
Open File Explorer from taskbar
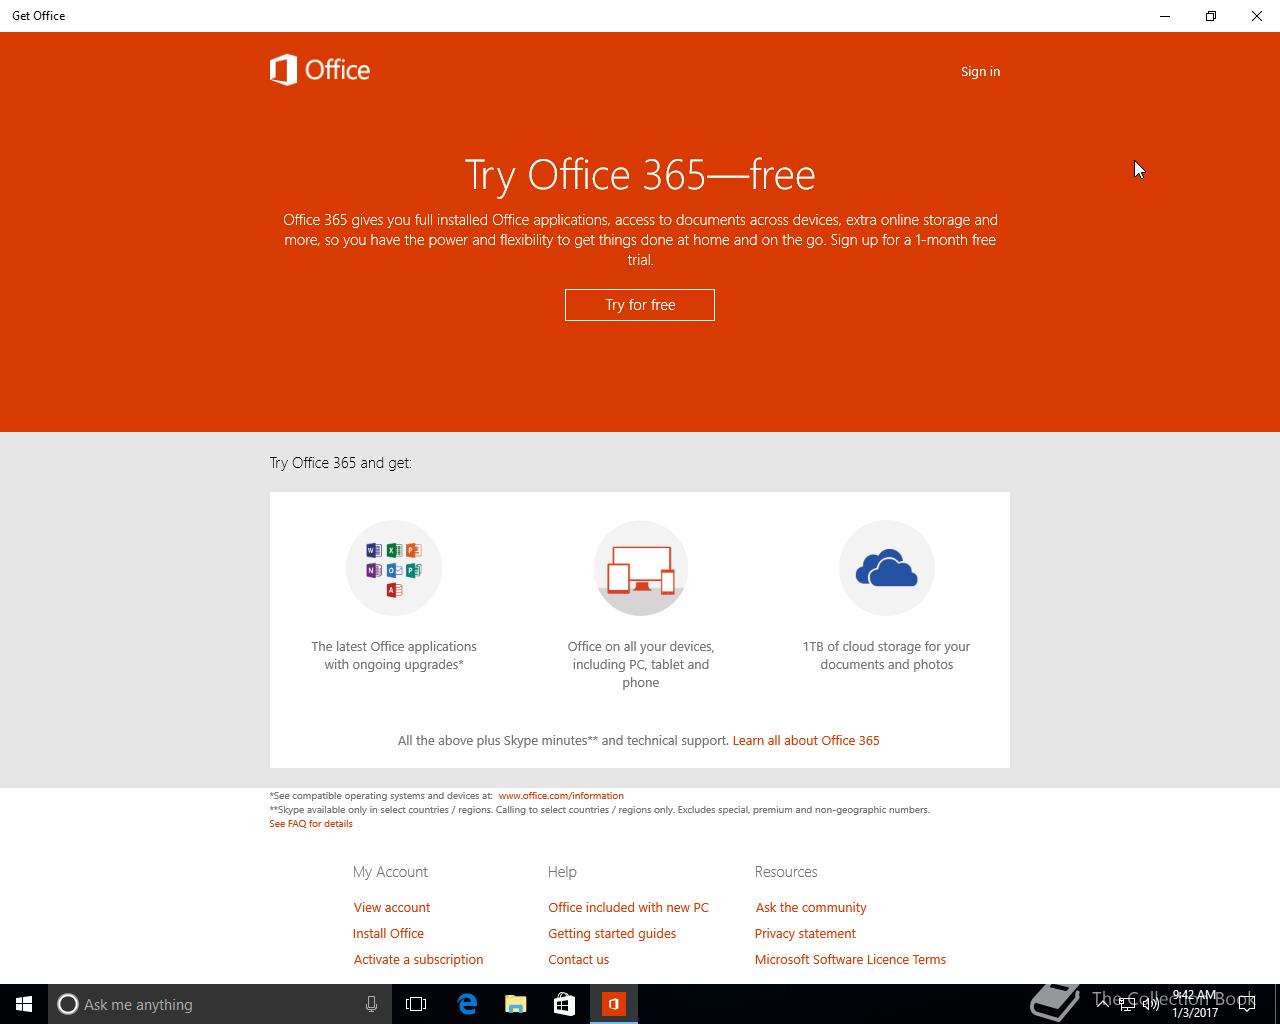click(516, 1004)
